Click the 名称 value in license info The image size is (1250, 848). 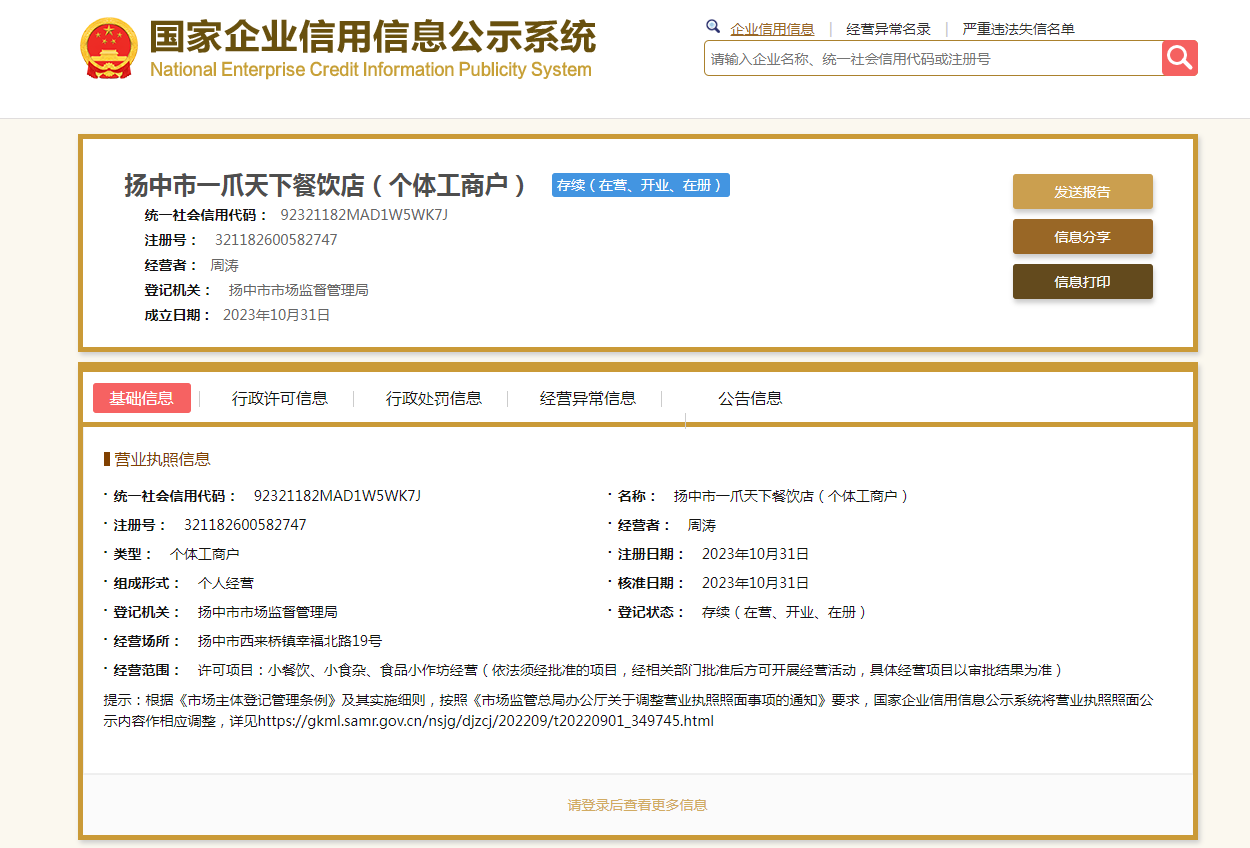(x=791, y=496)
